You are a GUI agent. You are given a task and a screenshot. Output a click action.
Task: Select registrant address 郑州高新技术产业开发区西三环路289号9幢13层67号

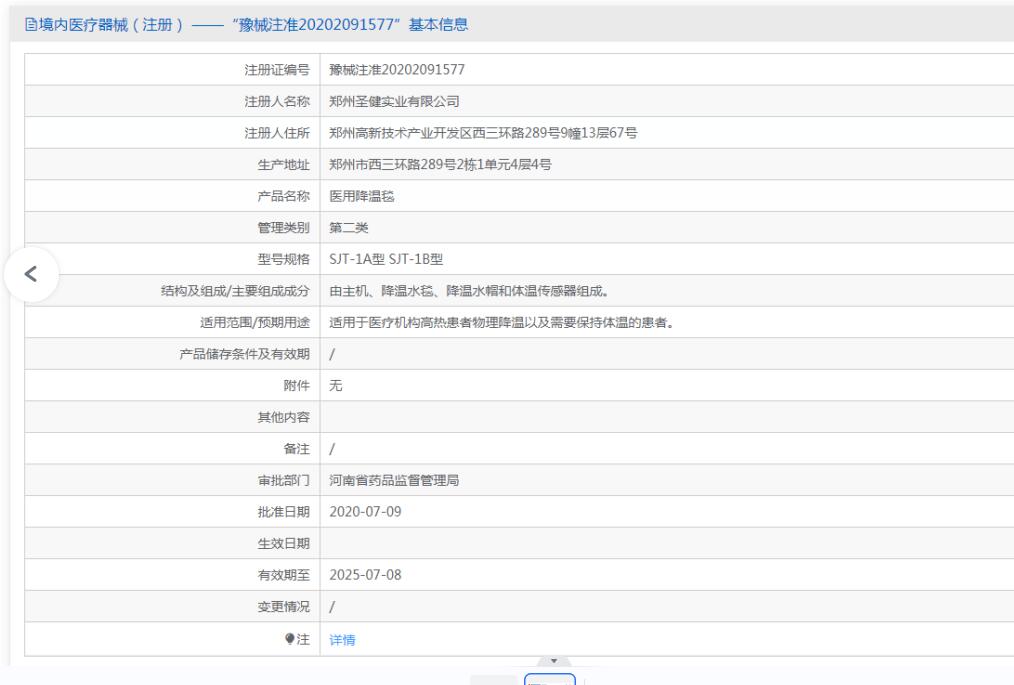(x=483, y=133)
